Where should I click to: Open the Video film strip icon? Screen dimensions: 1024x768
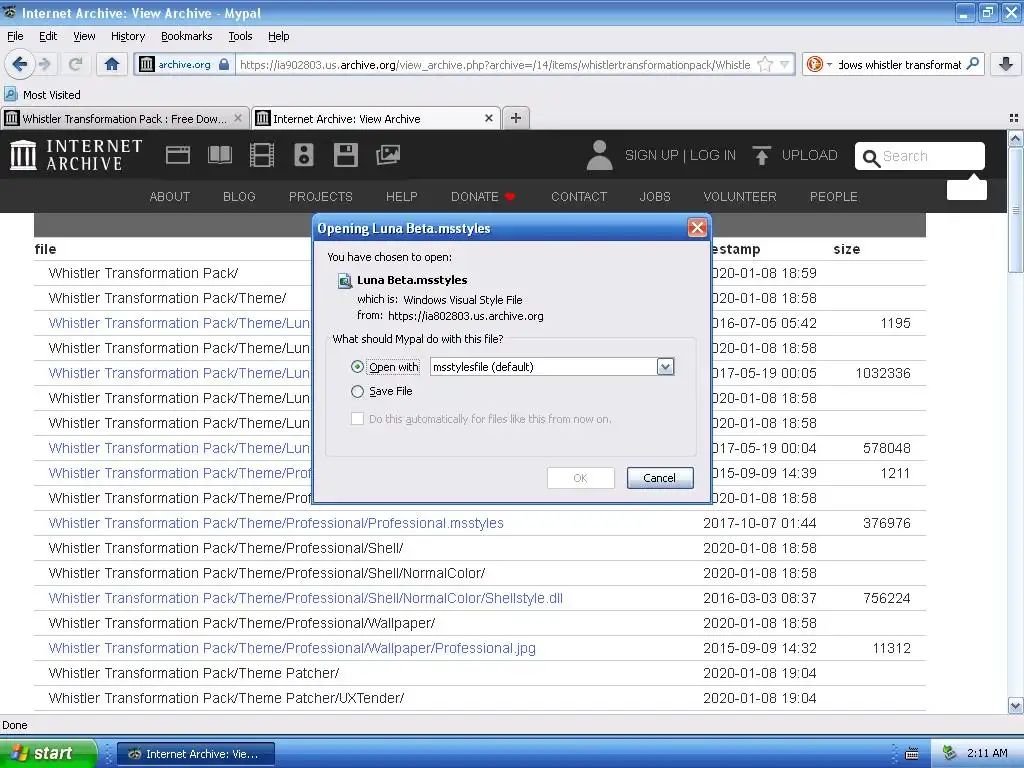tap(262, 155)
